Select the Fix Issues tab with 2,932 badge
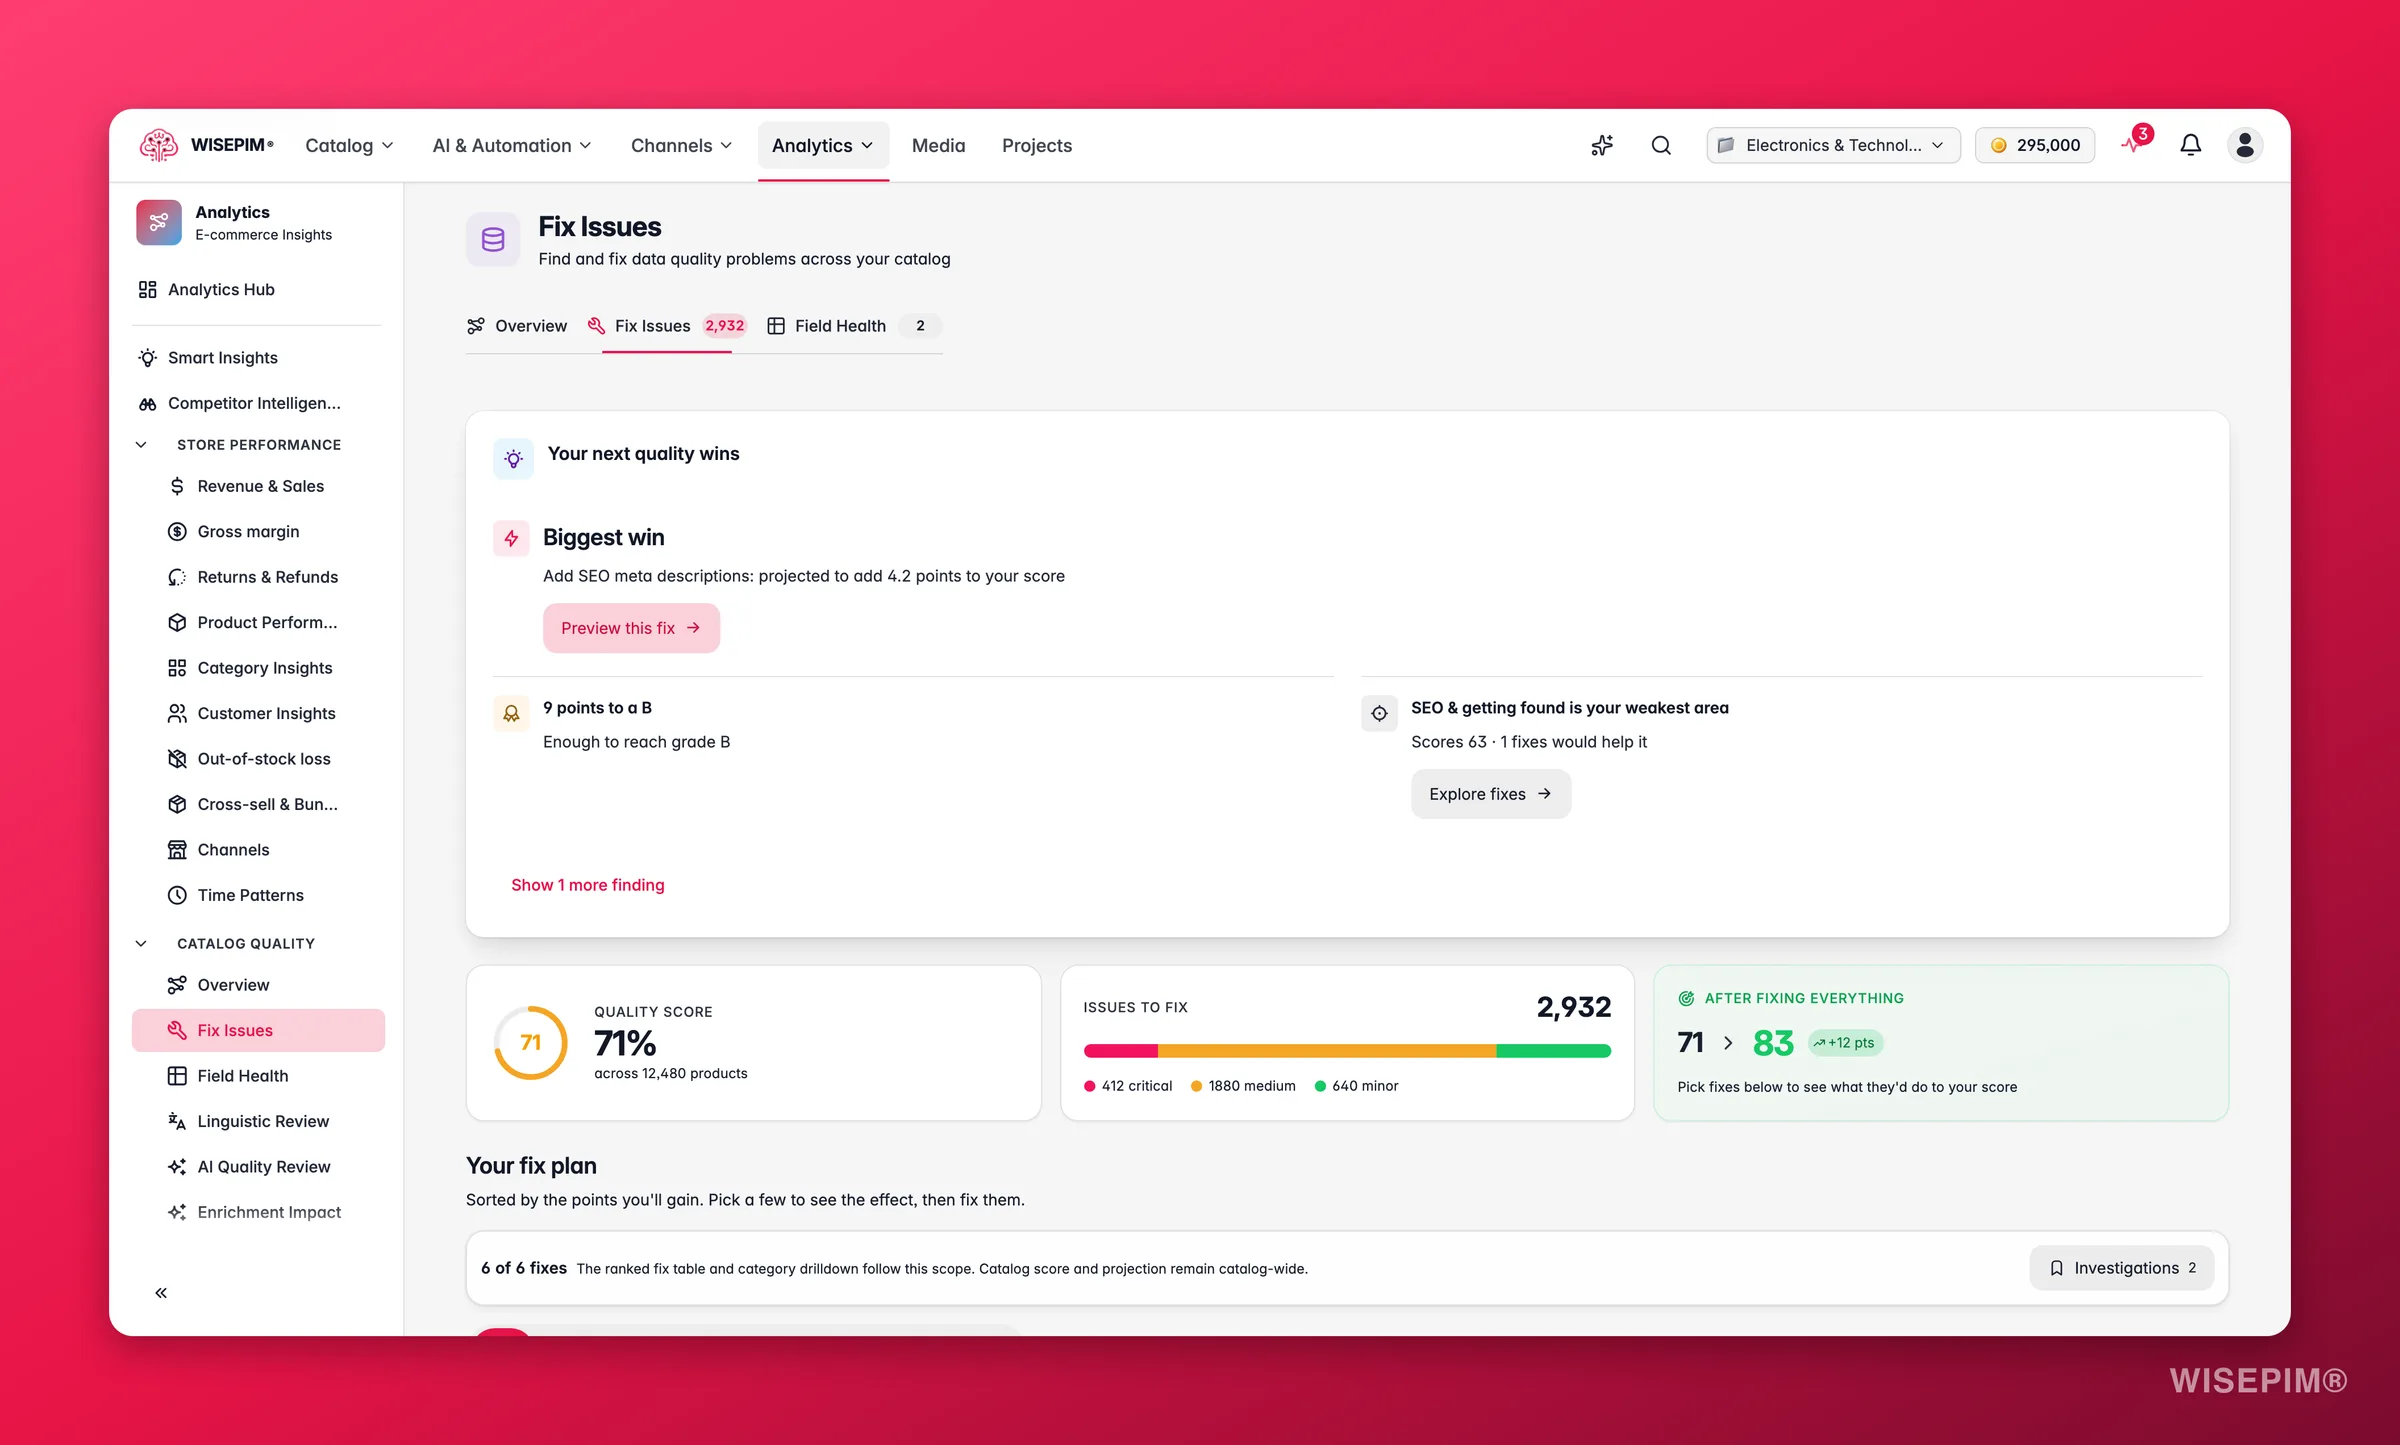The width and height of the screenshot is (2400, 1445). (x=666, y=326)
